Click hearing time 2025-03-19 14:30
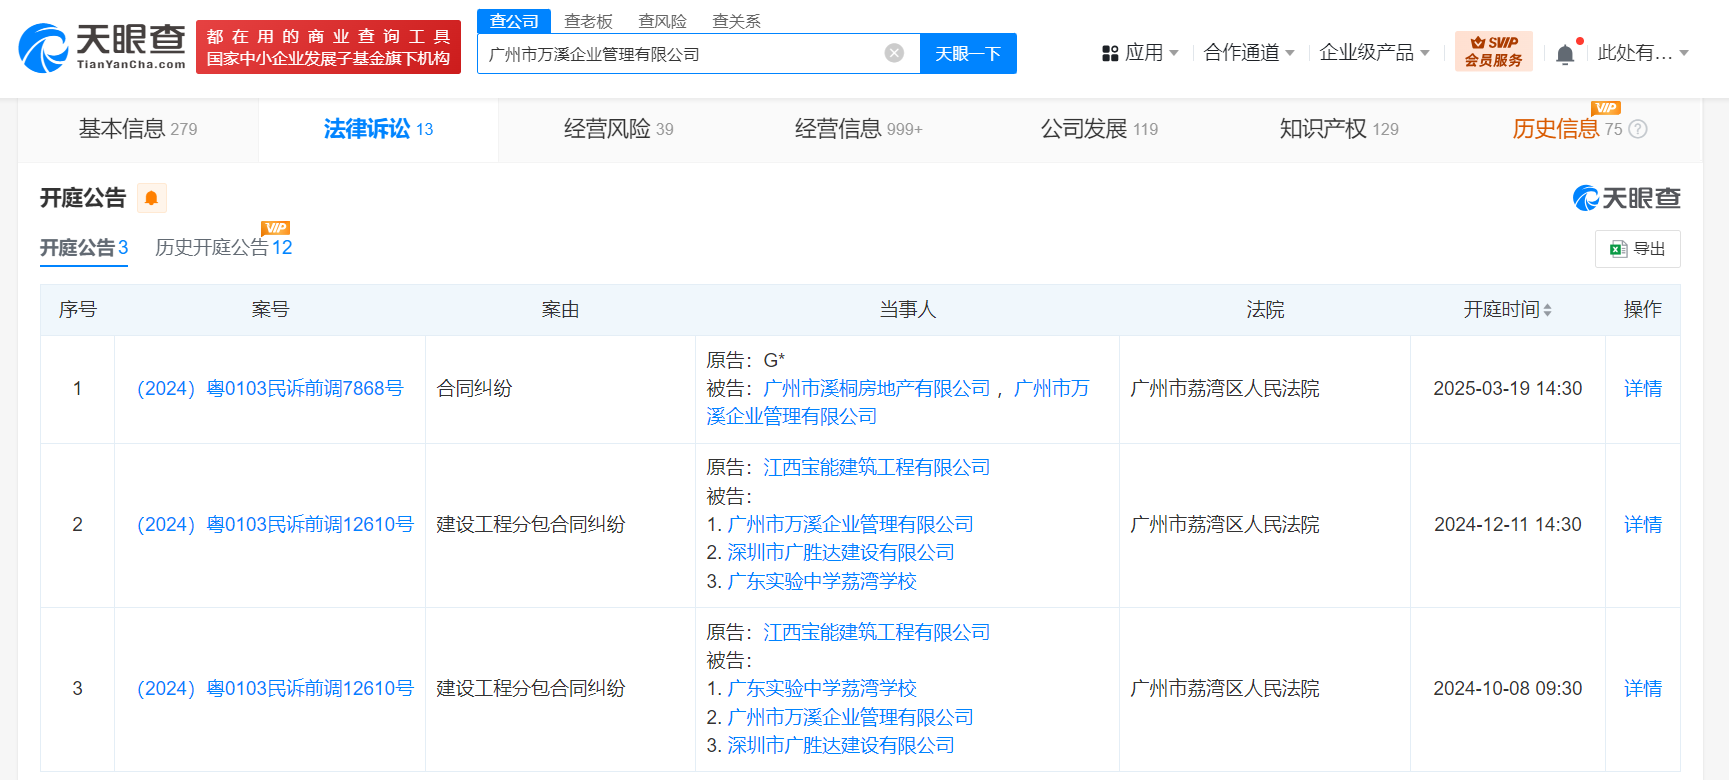 (1508, 388)
